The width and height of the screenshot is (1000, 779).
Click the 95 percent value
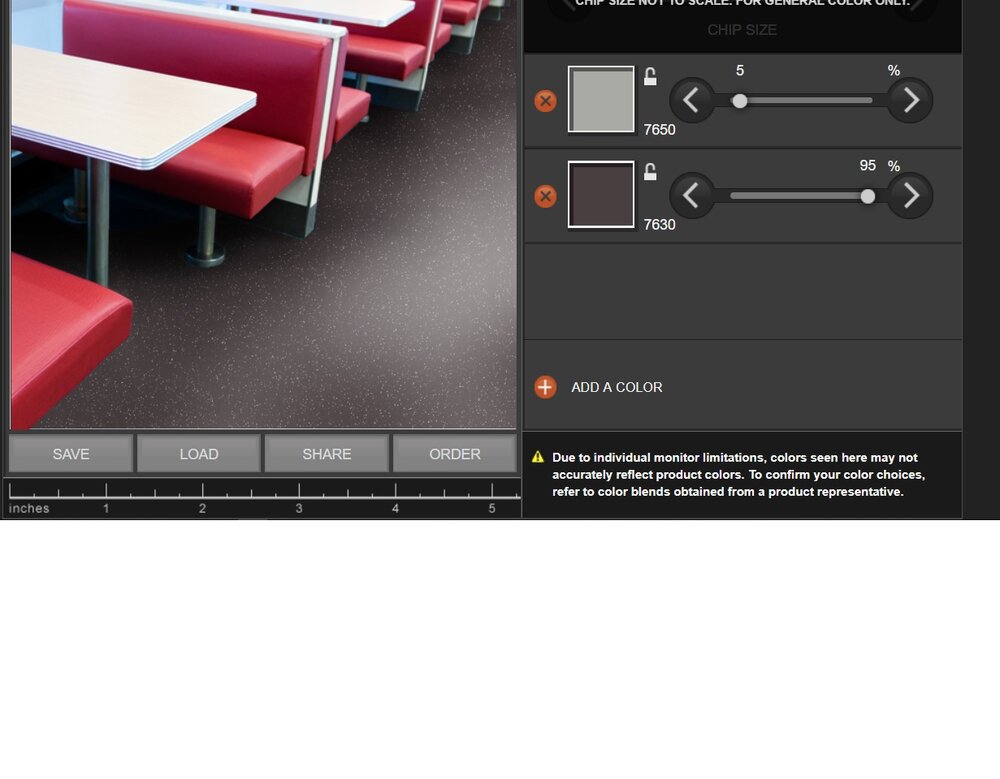click(867, 165)
